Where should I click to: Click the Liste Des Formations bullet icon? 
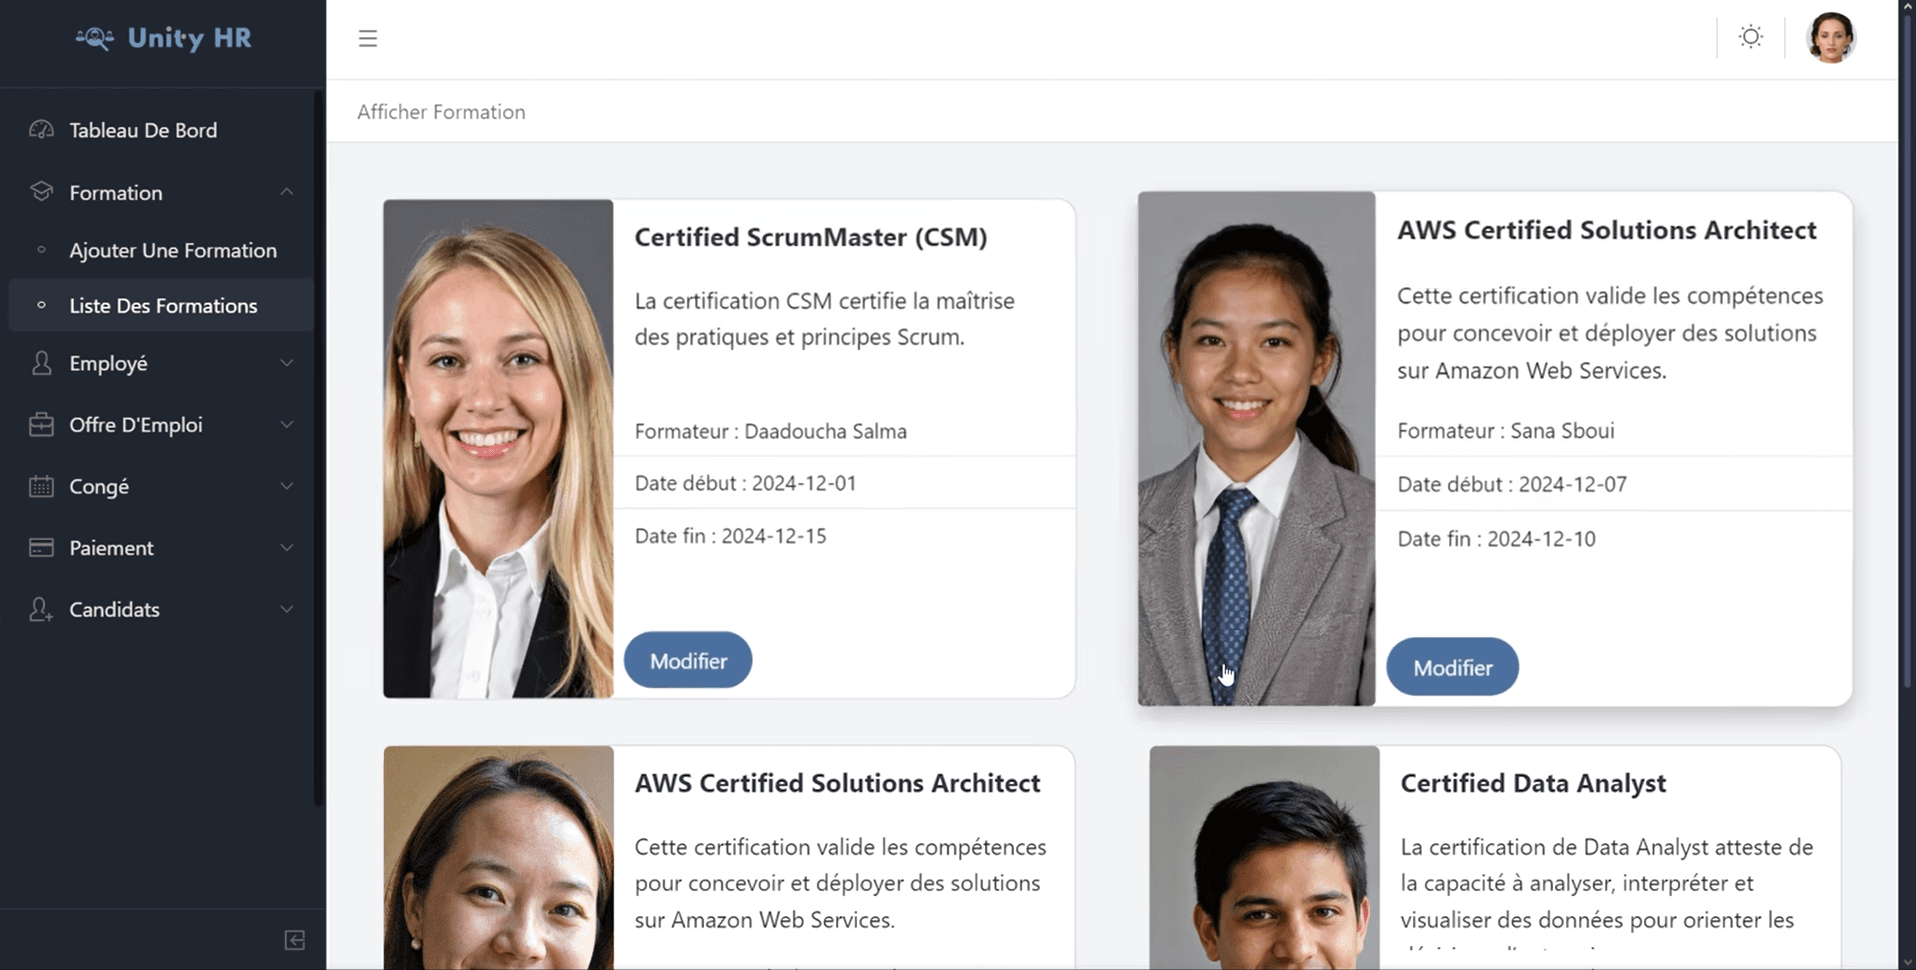(x=41, y=305)
